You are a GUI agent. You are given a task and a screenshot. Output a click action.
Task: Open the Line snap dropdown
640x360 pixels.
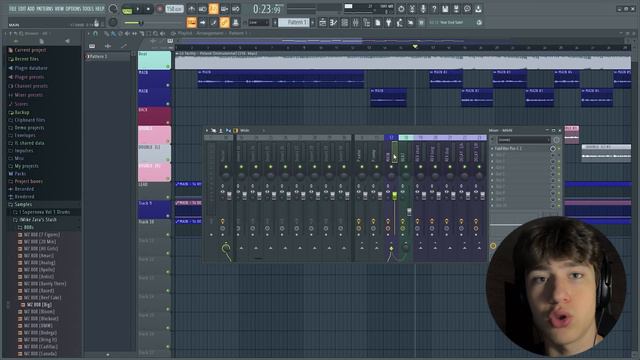[259, 22]
